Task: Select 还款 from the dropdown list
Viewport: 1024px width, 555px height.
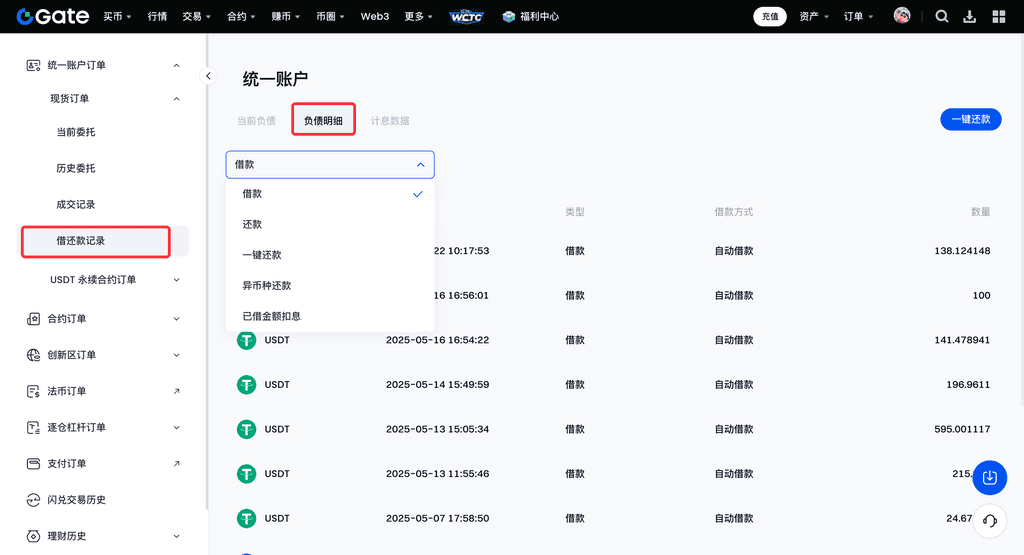Action: click(252, 225)
